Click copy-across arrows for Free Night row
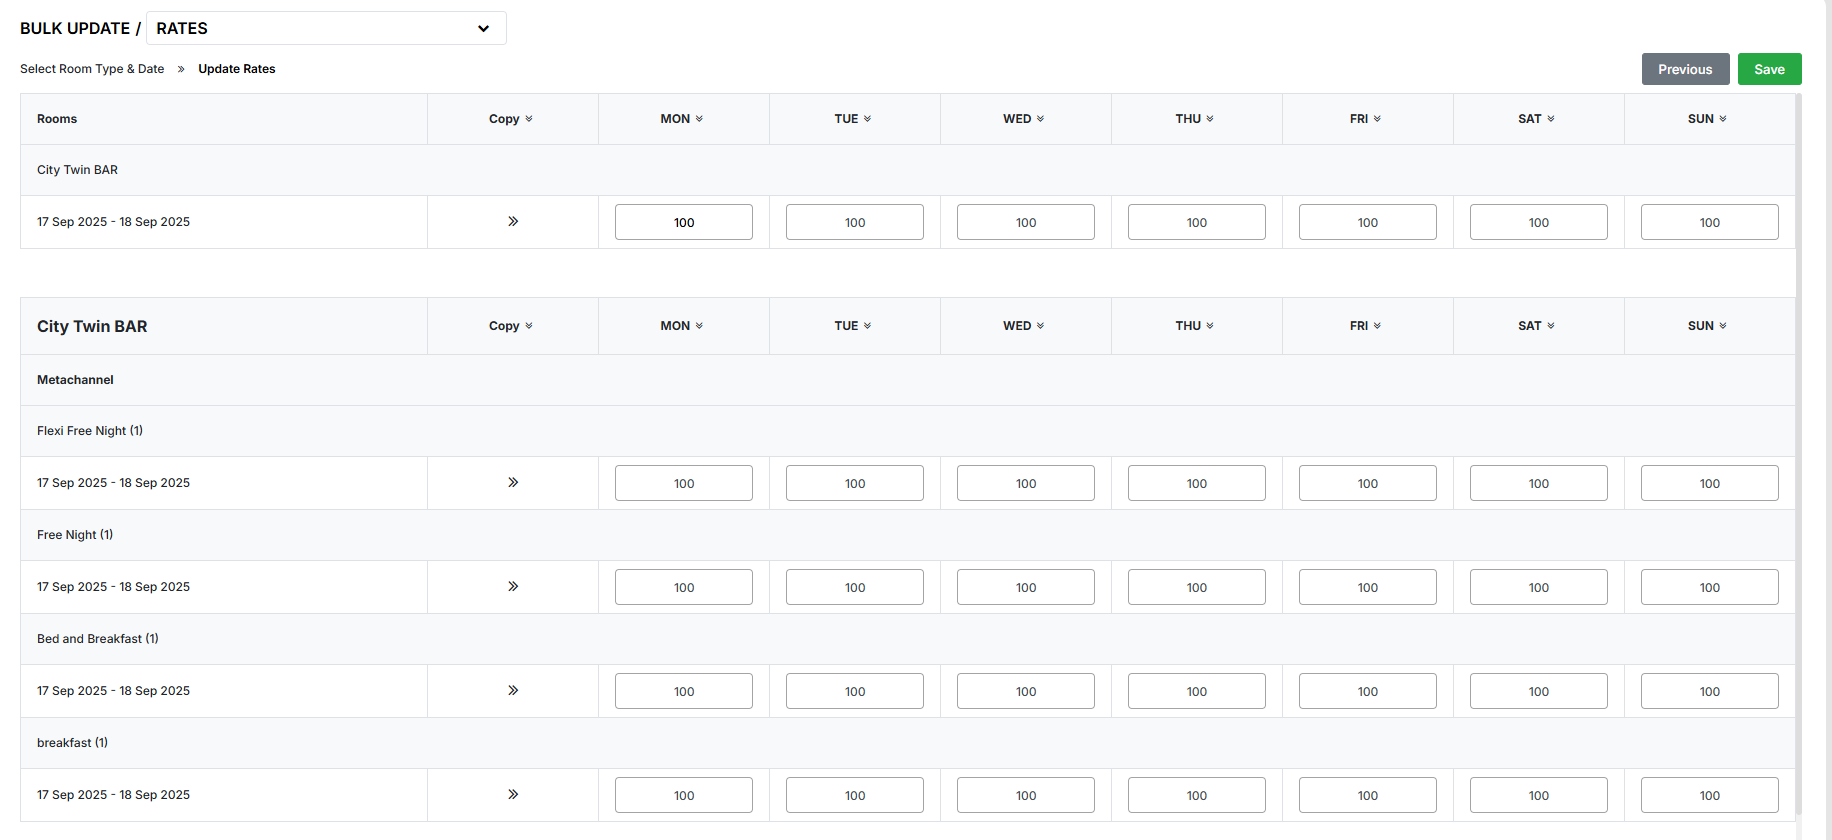The height and width of the screenshot is (840, 1832). (x=512, y=586)
